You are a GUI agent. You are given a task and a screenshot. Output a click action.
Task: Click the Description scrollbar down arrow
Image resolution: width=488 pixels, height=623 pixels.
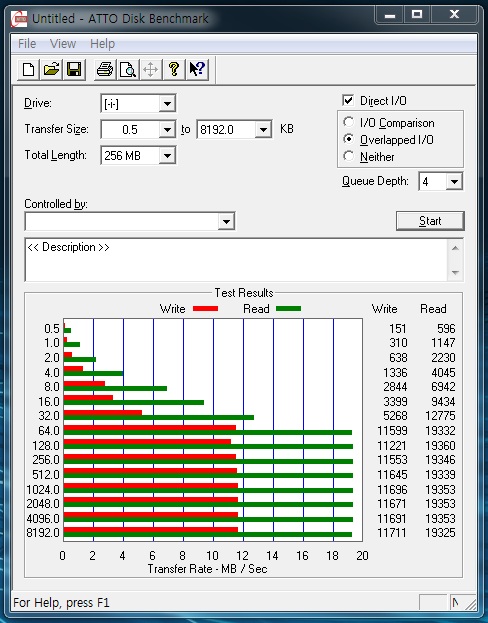click(x=455, y=273)
